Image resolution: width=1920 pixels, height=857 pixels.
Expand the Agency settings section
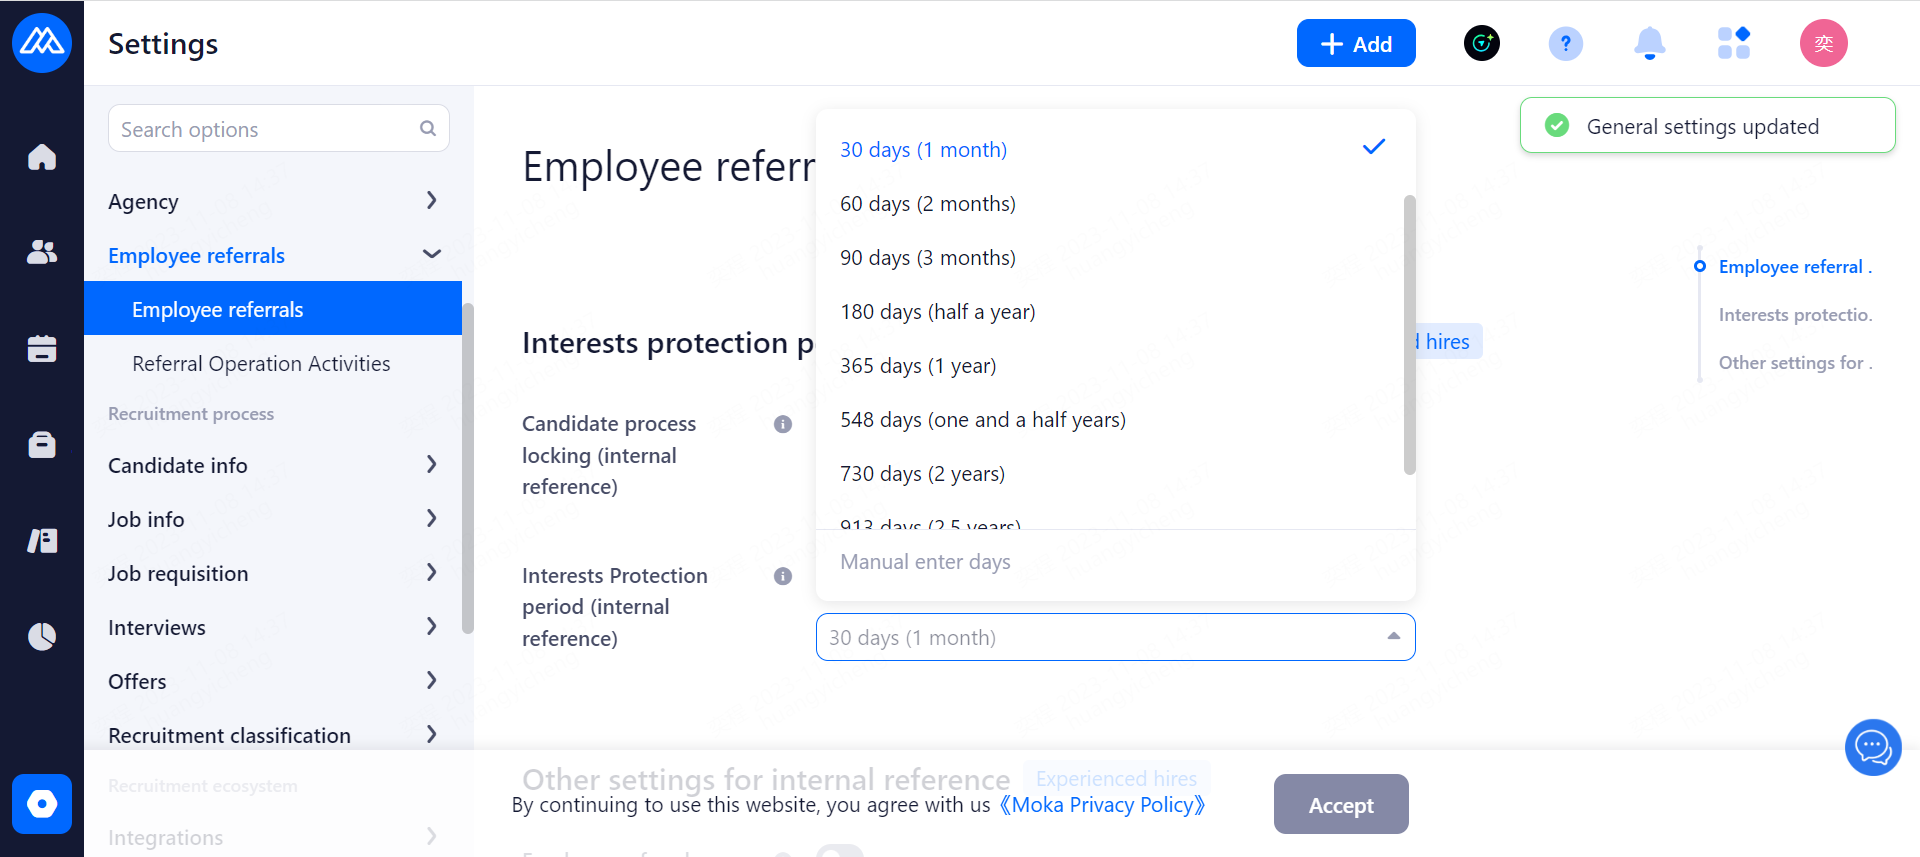click(x=431, y=201)
